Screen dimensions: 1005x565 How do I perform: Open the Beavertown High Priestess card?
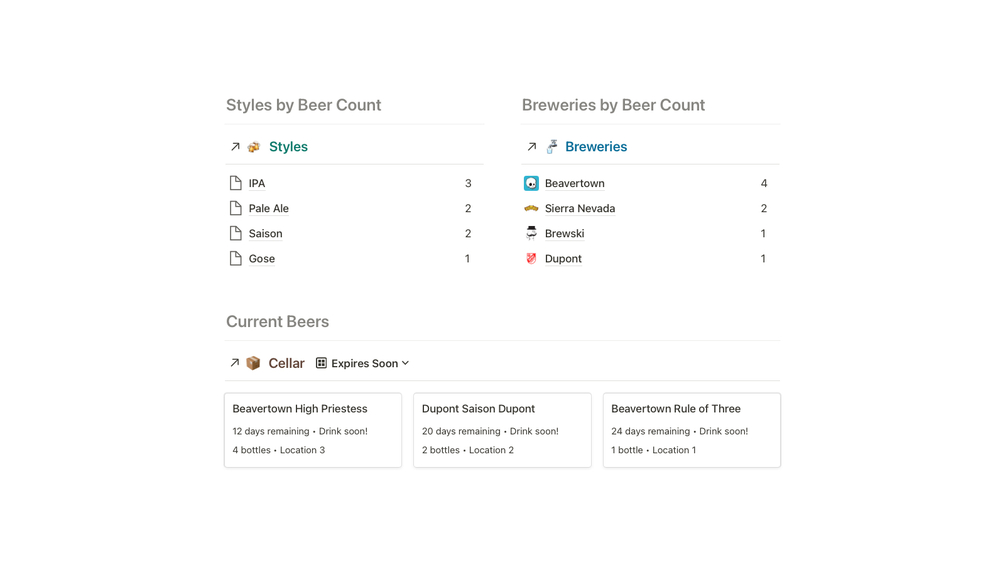tap(313, 429)
